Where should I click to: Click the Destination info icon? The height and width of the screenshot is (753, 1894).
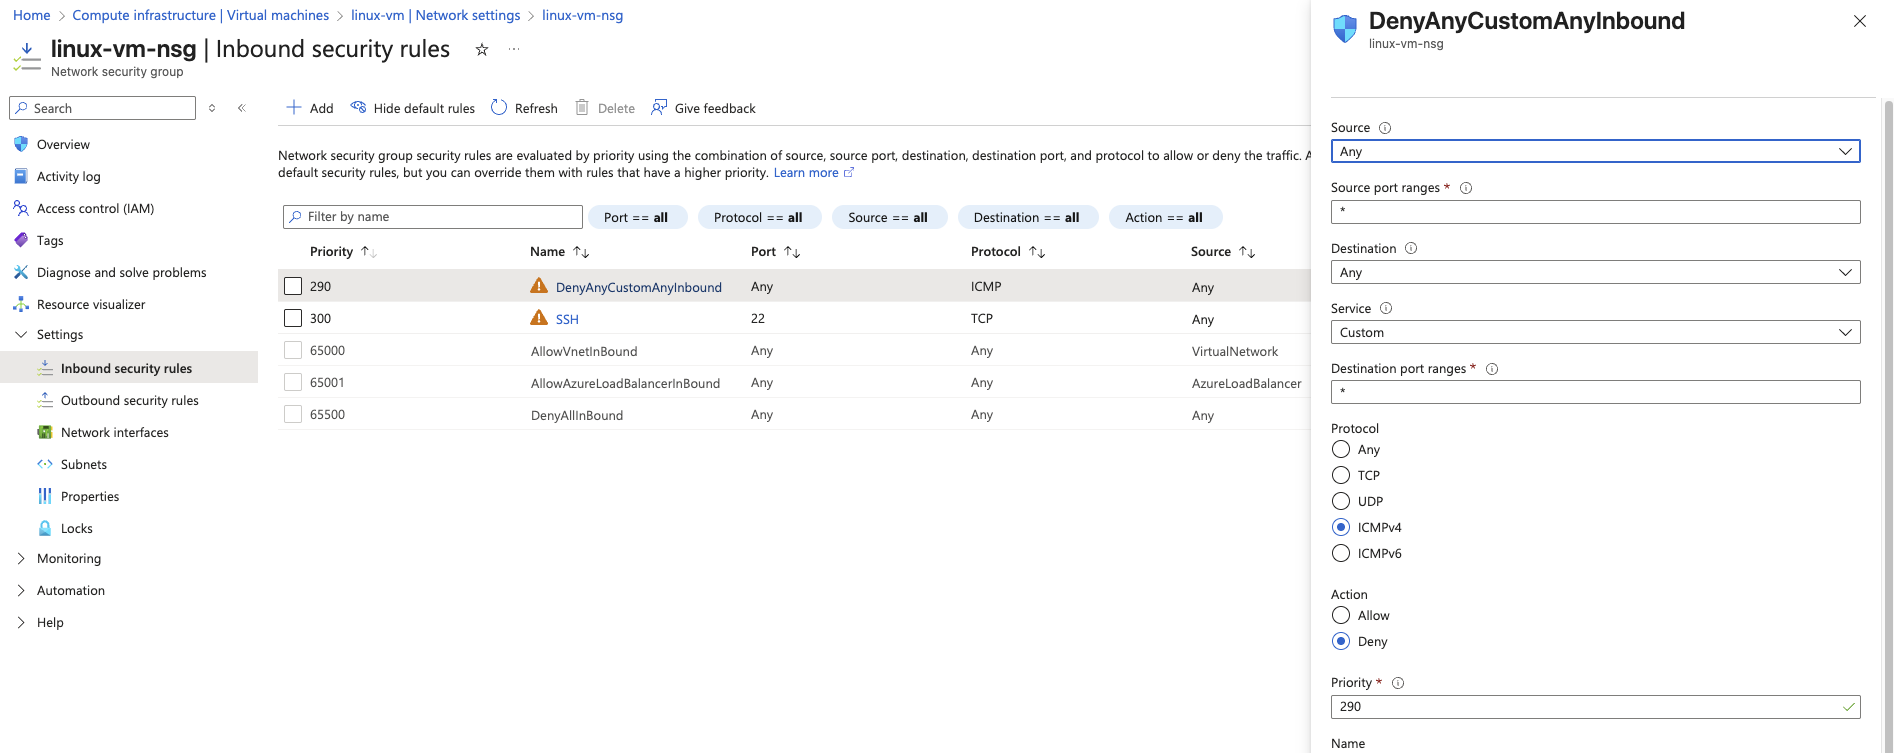coord(1411,248)
